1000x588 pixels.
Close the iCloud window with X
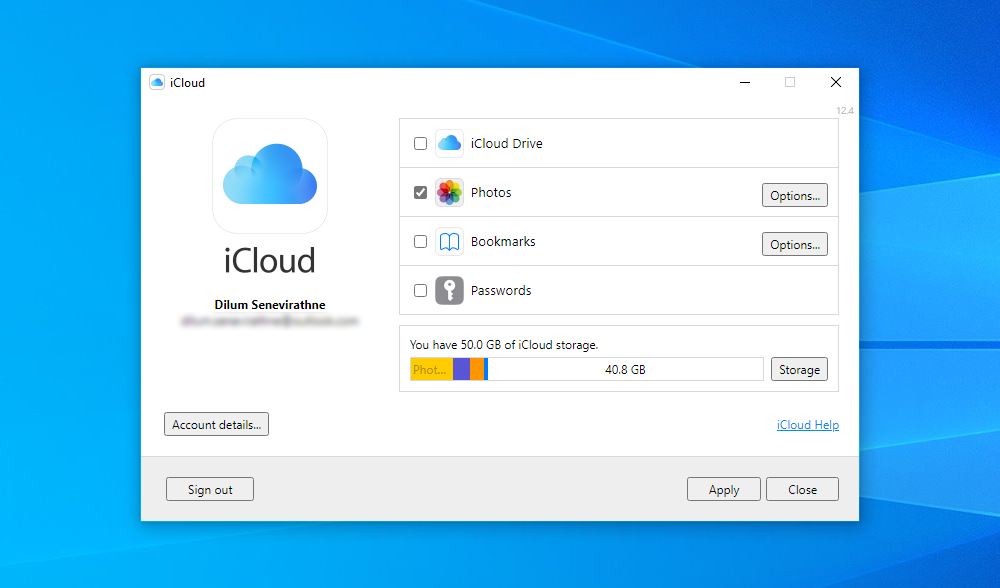point(835,82)
